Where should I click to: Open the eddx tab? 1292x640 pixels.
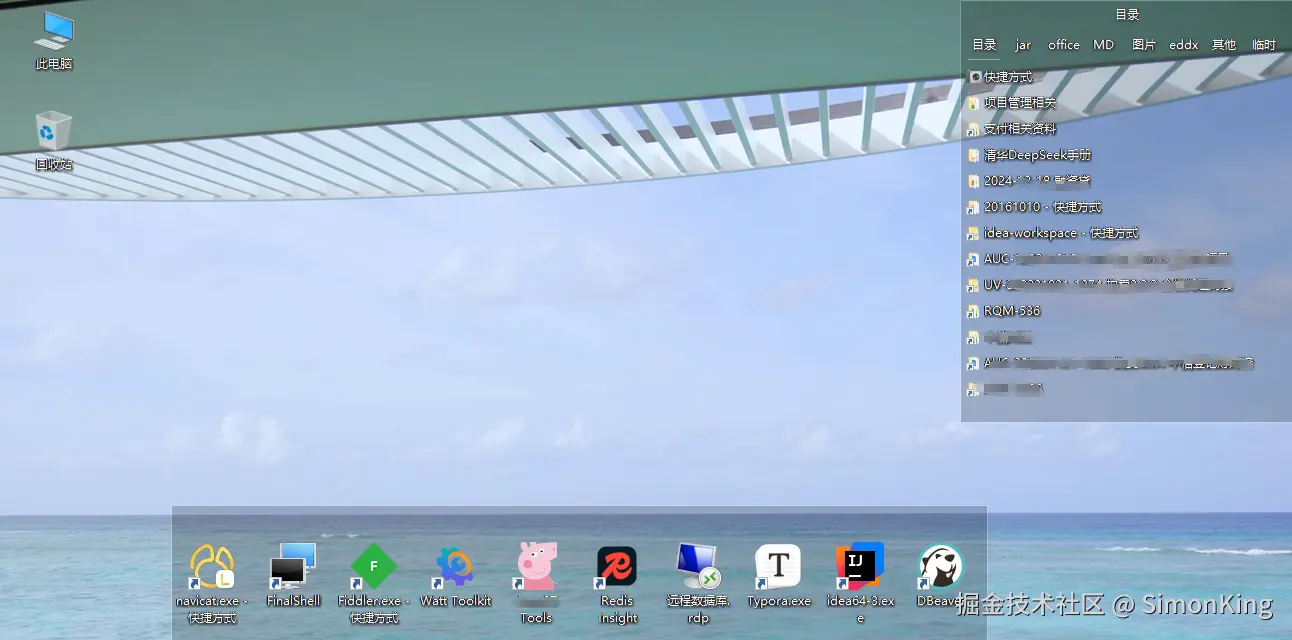[x=1184, y=45]
